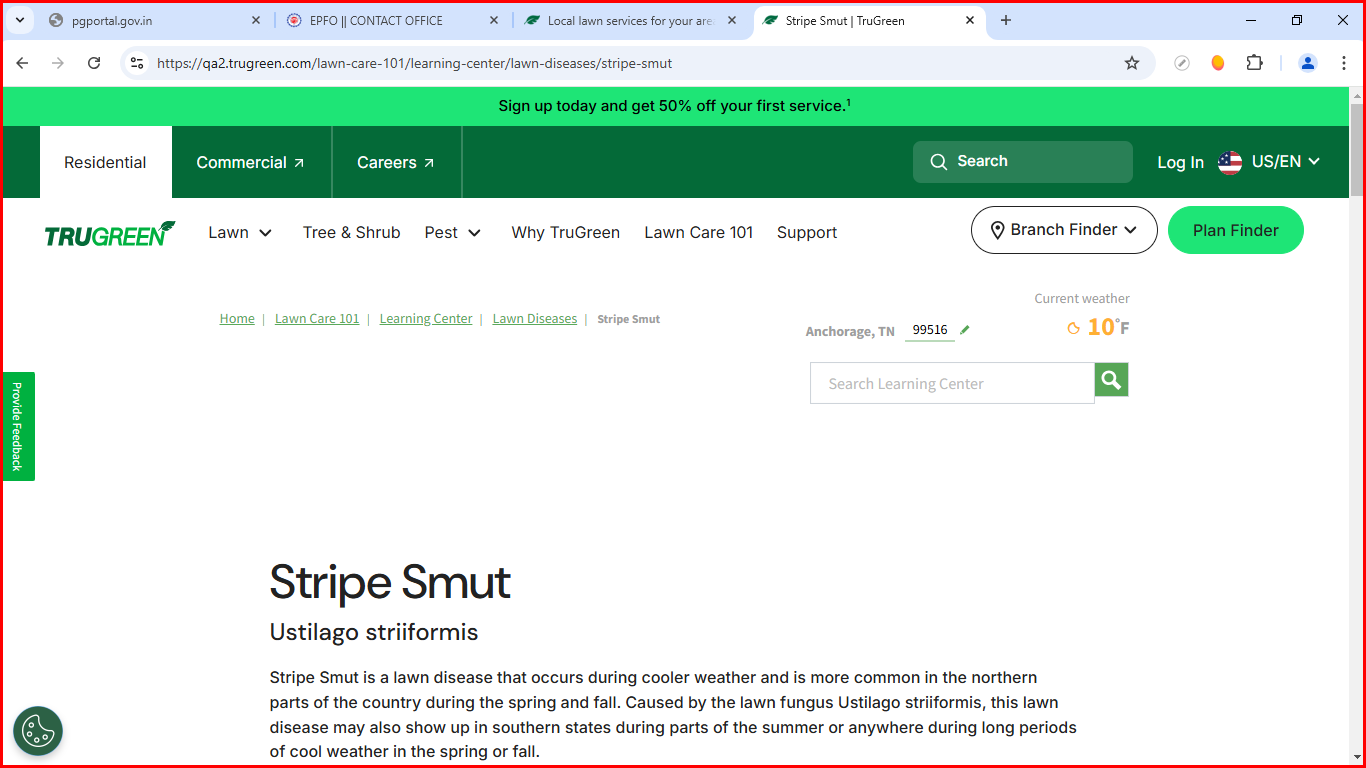Bookmark this page with the star icon
The width and height of the screenshot is (1366, 768).
tap(1132, 63)
